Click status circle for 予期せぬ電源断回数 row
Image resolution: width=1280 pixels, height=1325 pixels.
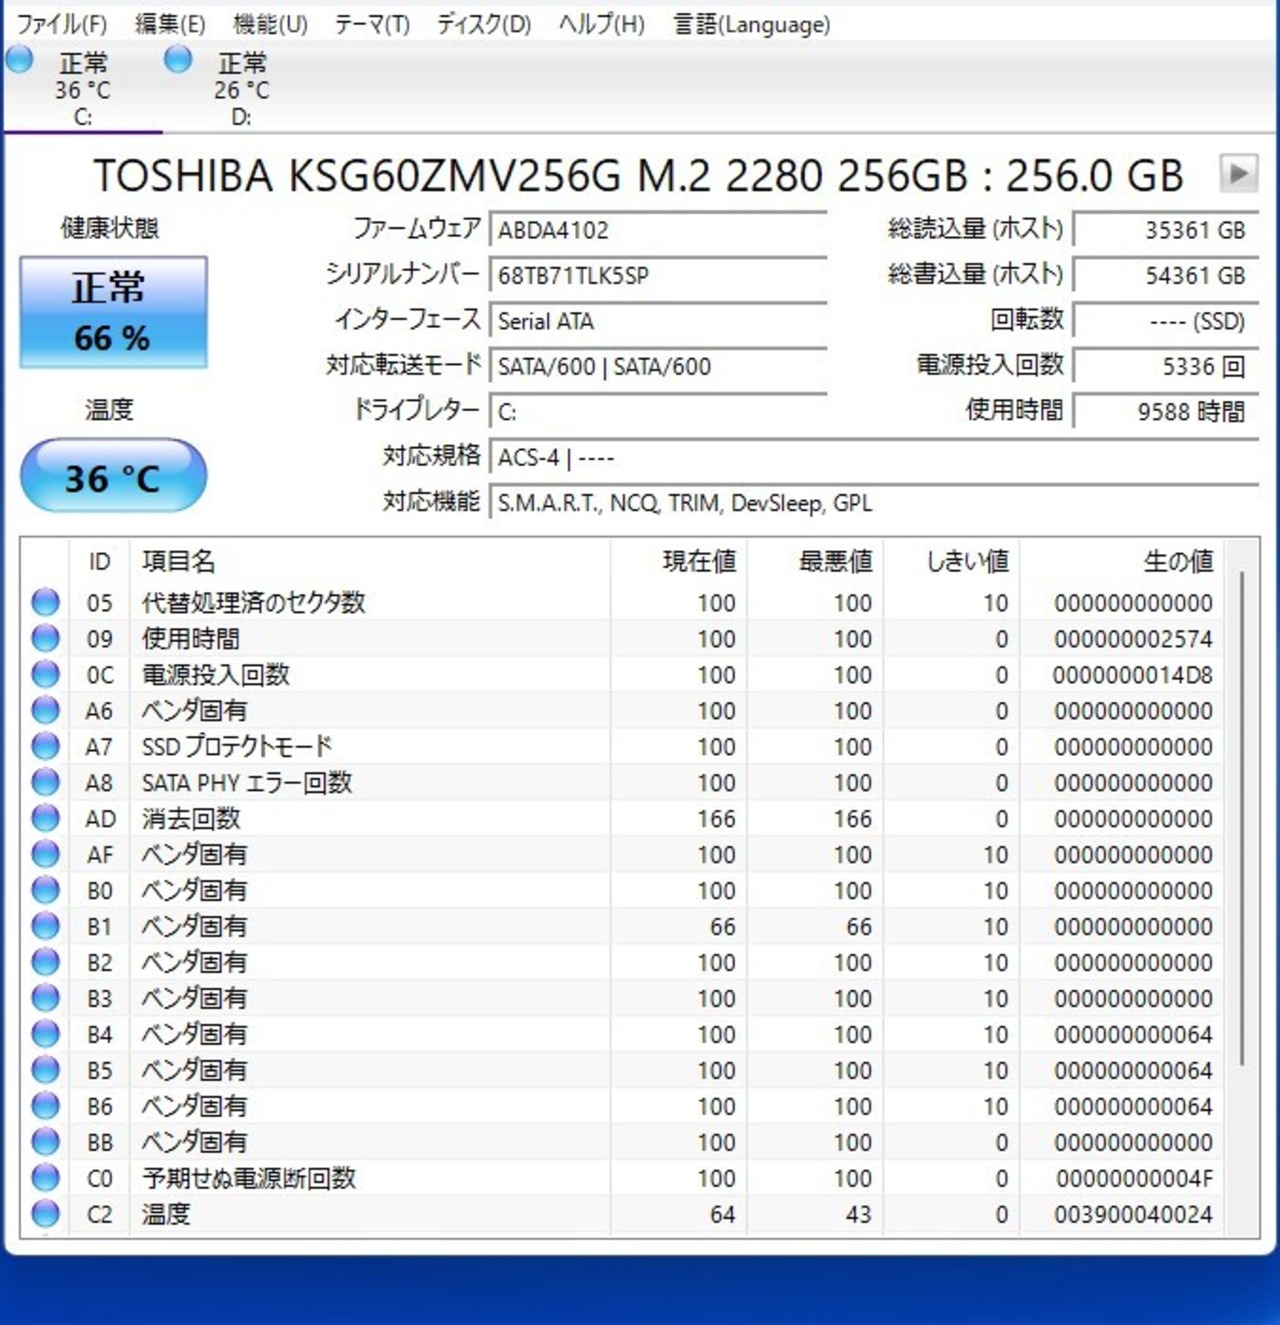(x=45, y=1178)
